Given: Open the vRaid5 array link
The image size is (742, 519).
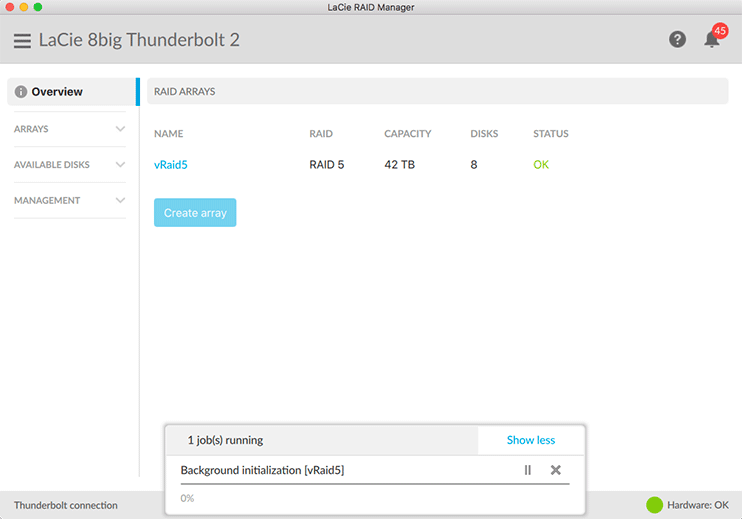Looking at the screenshot, I should tap(171, 165).
